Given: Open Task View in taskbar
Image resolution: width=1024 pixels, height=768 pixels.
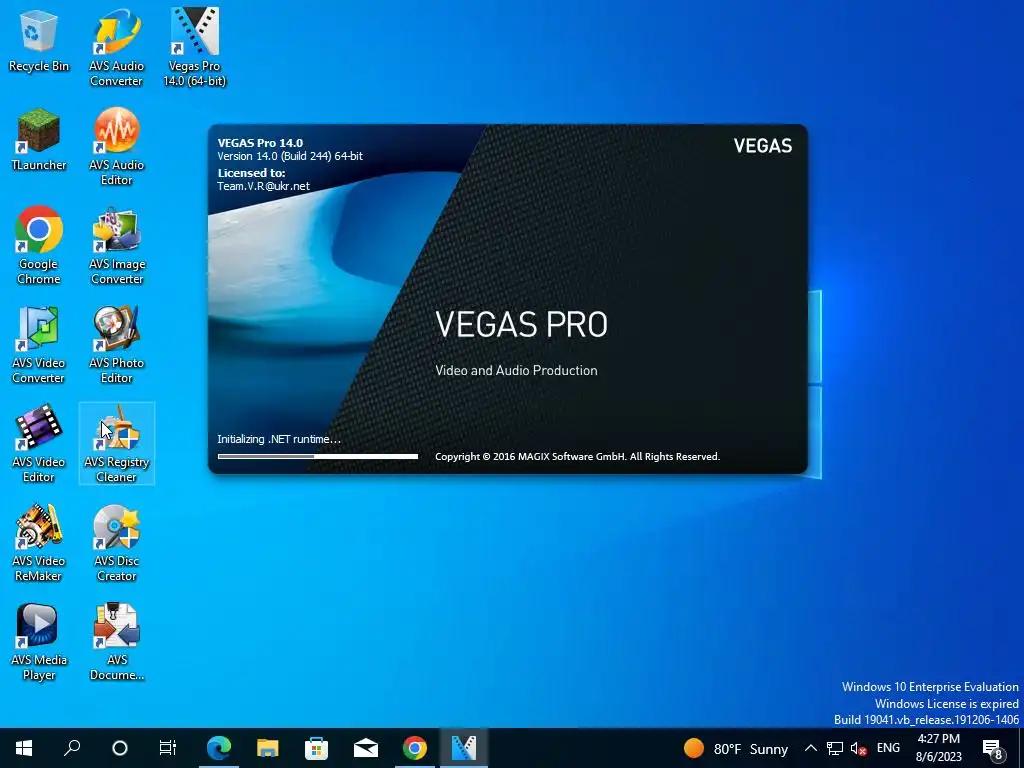Looking at the screenshot, I should (x=168, y=748).
